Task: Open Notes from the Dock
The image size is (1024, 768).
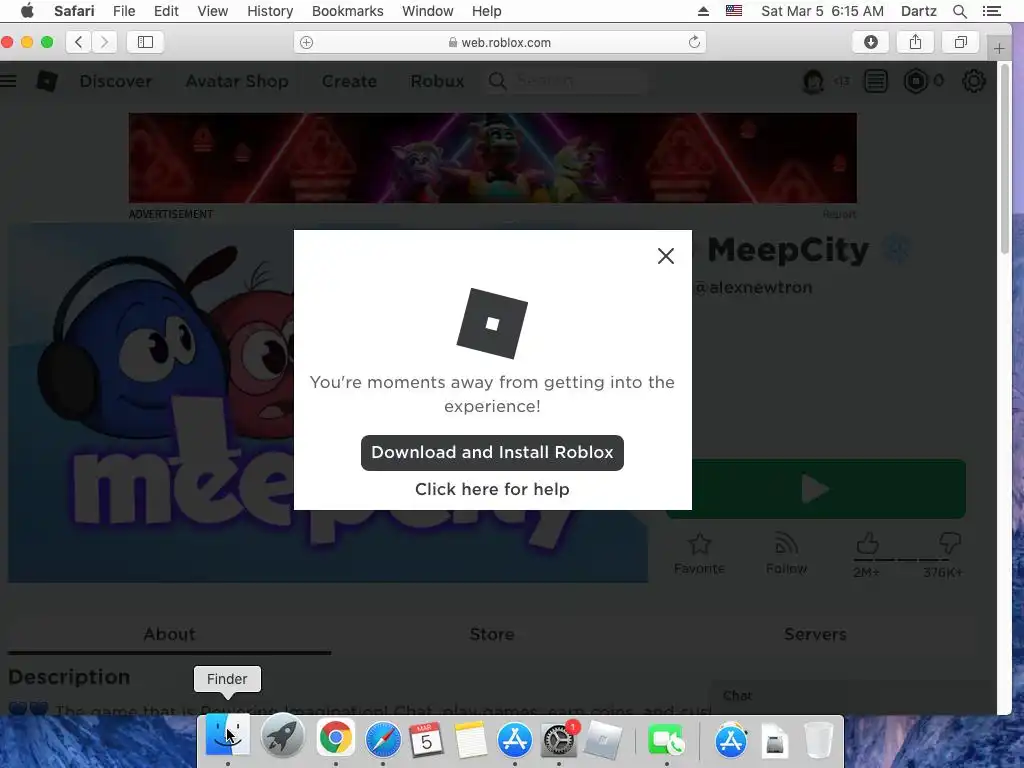Action: pos(470,740)
